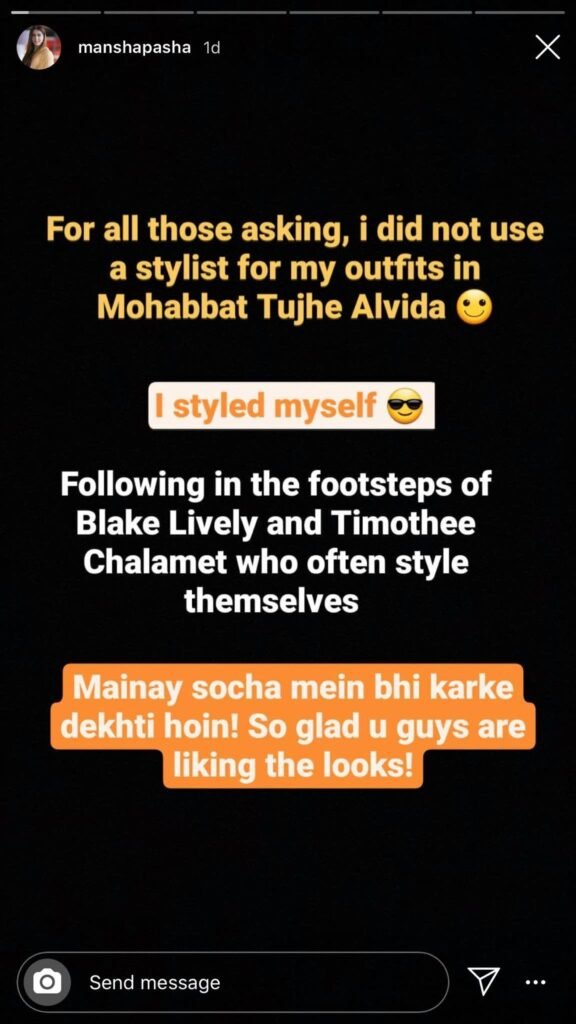The image size is (576, 1024).
Task: Tap the sunglasses emoji after styled myself
Action: 405,407
